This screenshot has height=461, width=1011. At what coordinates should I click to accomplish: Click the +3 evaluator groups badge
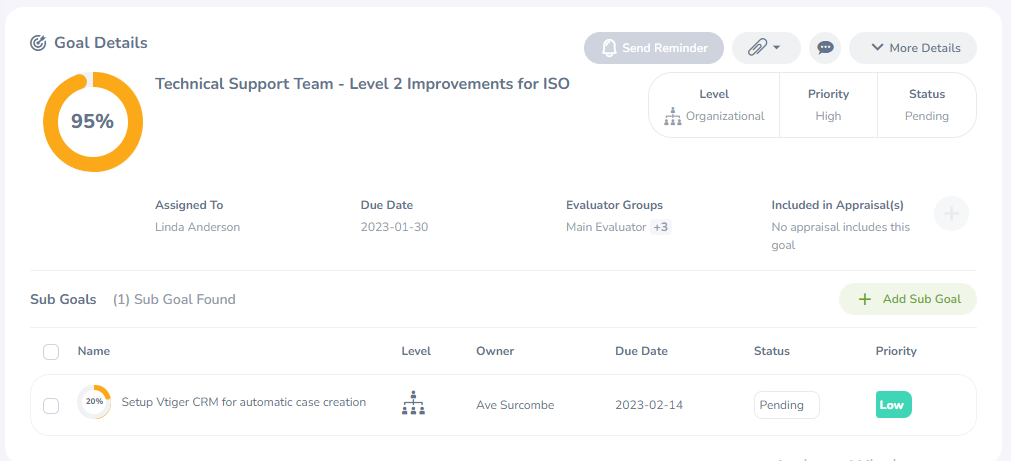click(661, 227)
